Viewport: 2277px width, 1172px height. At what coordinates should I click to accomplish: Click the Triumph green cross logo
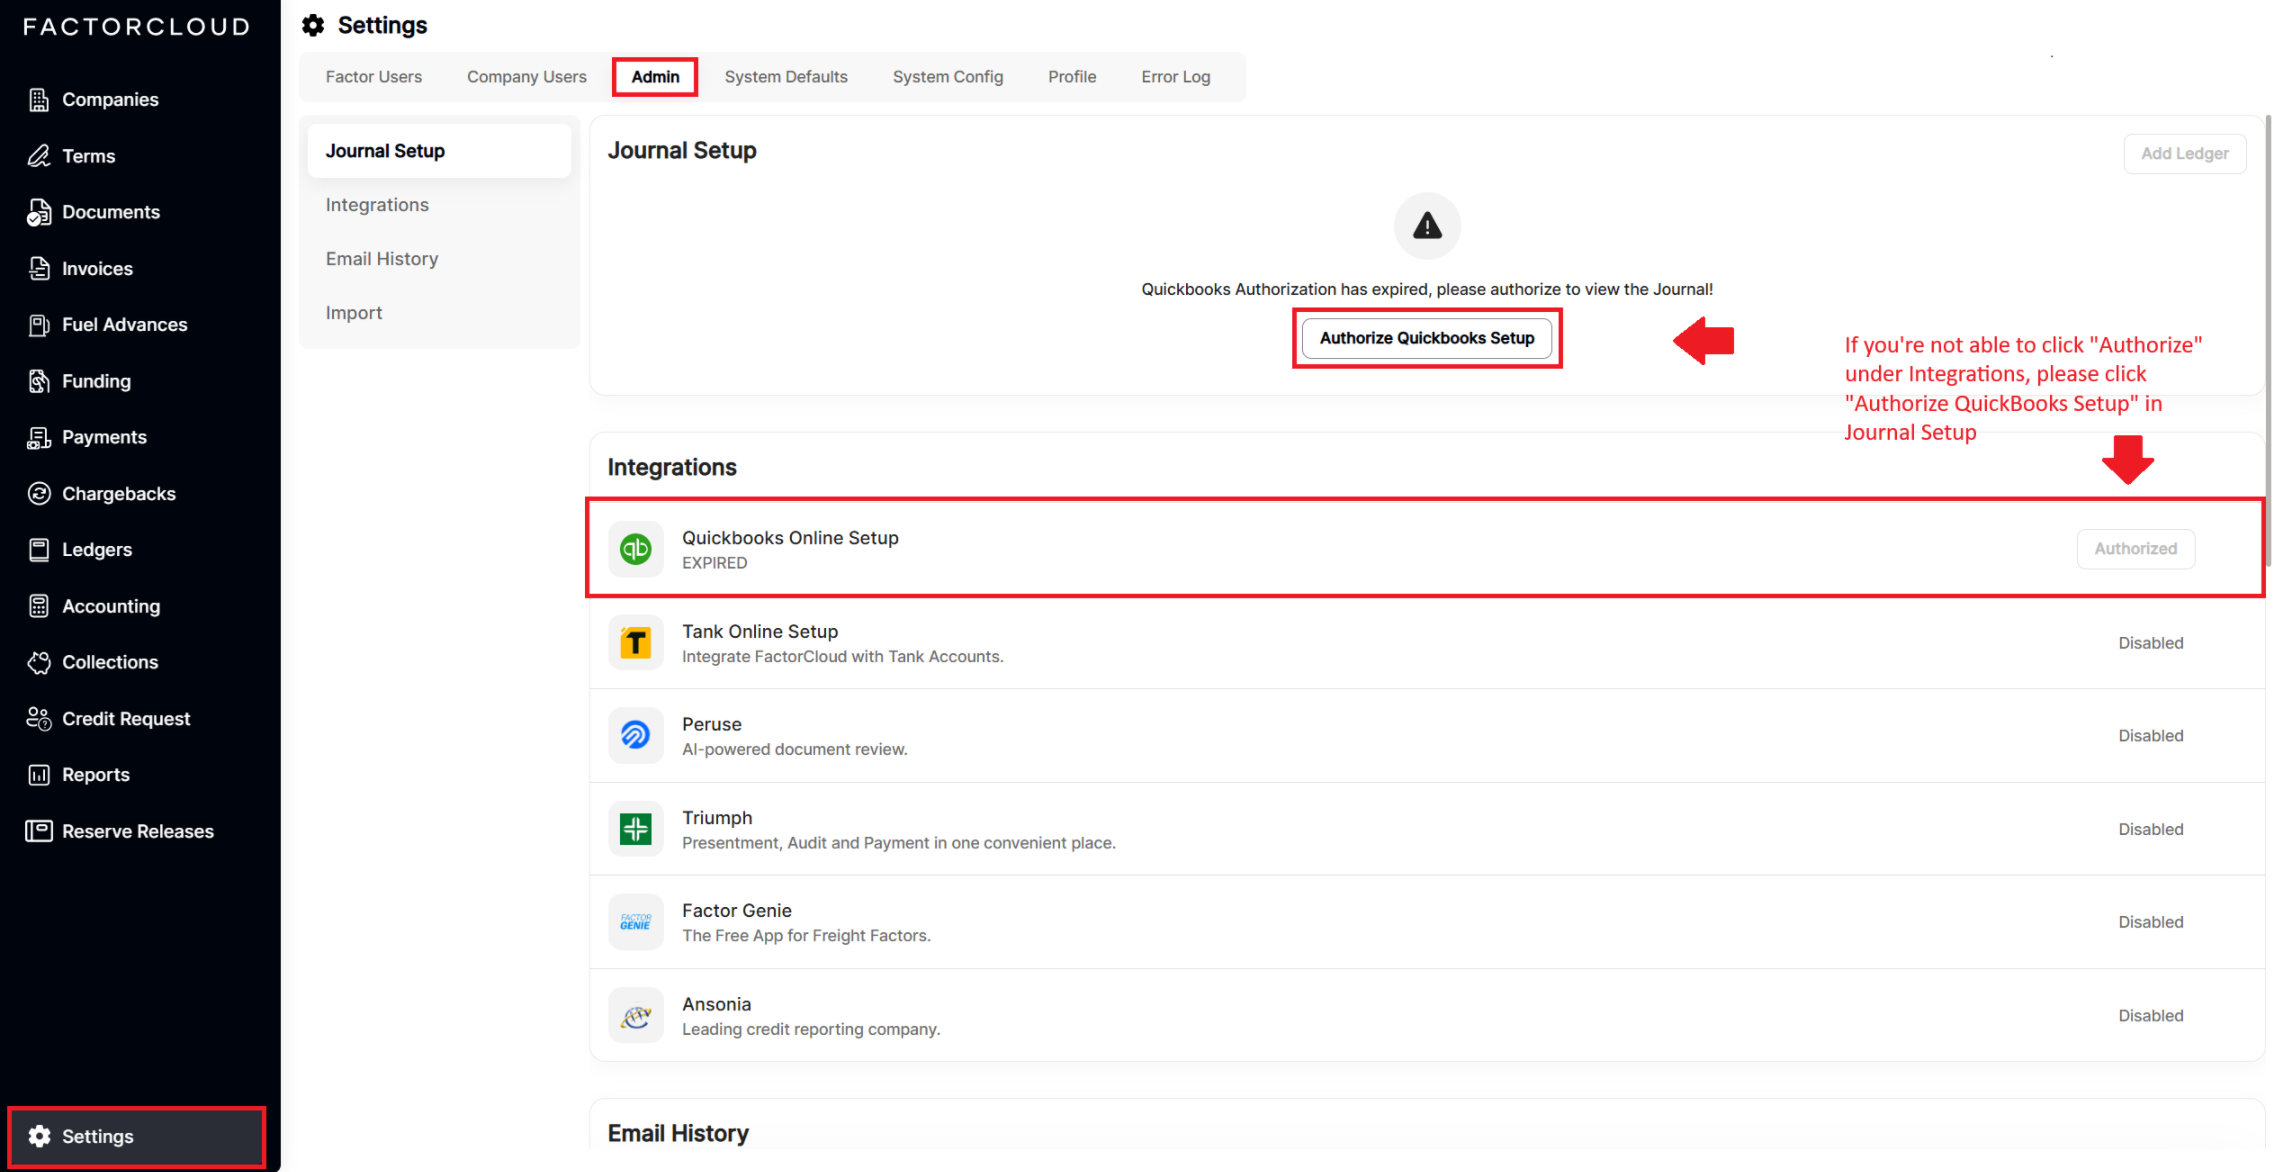635,829
